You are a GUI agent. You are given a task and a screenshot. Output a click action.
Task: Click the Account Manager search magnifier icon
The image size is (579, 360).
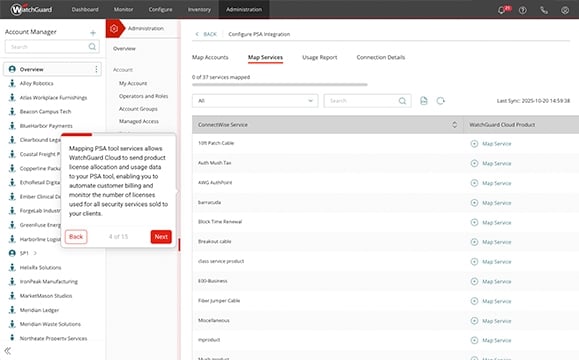(92, 47)
